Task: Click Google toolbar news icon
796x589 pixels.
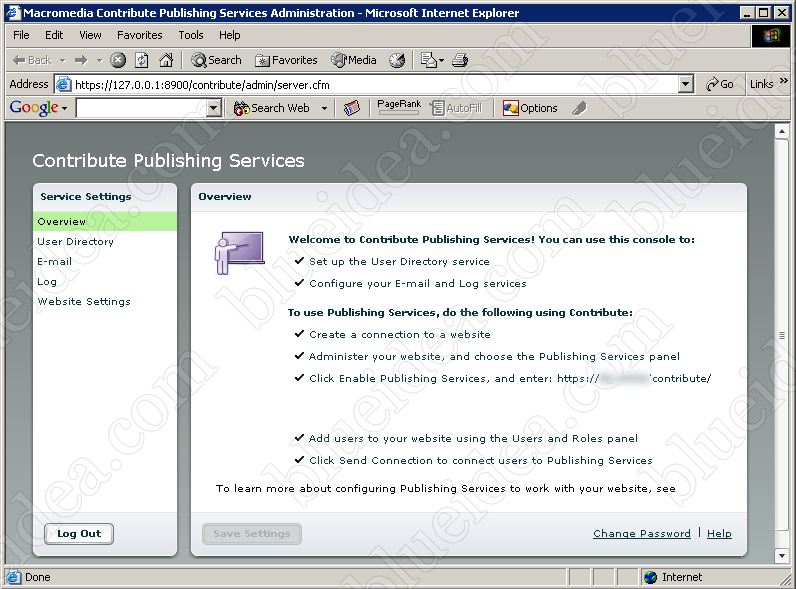Action: pyautogui.click(x=351, y=108)
